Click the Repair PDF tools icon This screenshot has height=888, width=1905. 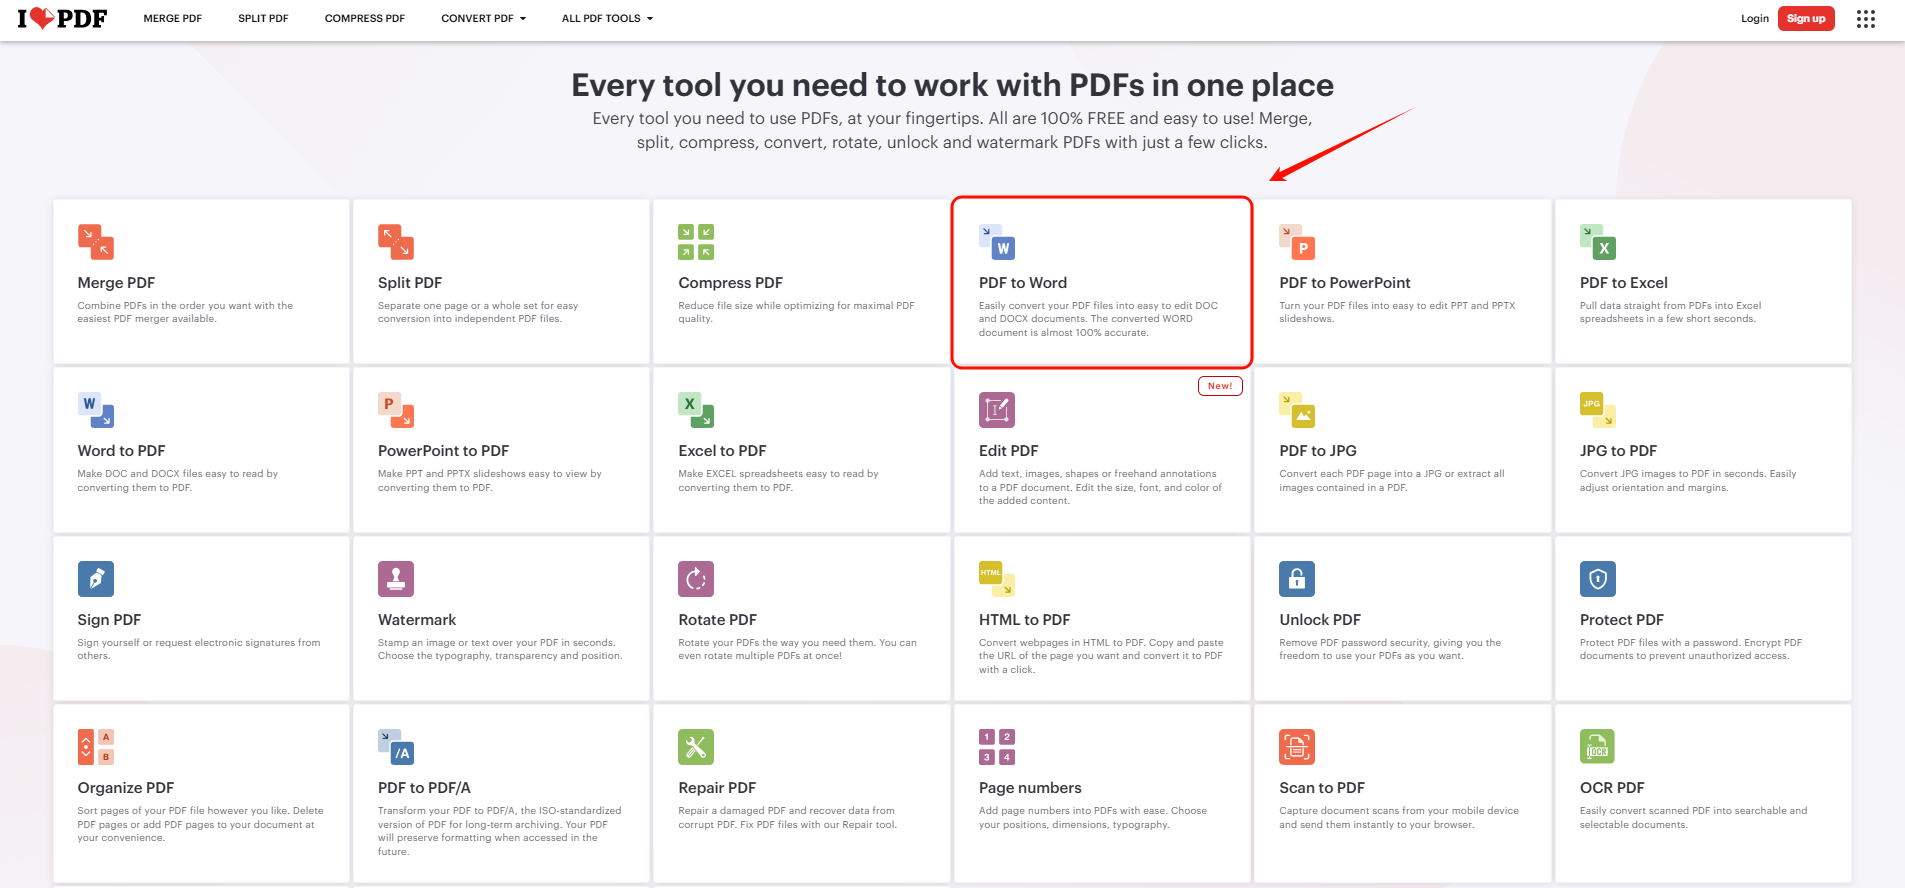(x=696, y=747)
